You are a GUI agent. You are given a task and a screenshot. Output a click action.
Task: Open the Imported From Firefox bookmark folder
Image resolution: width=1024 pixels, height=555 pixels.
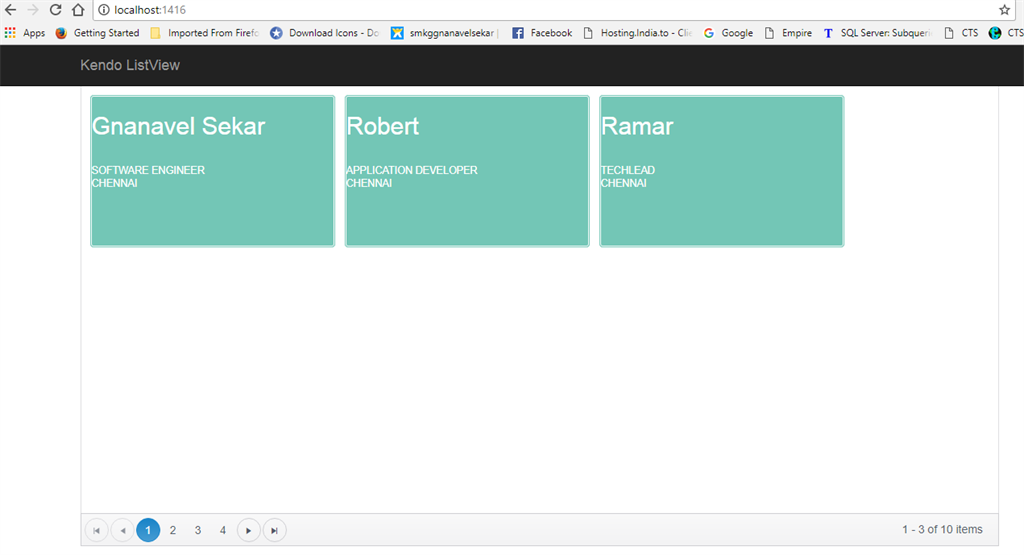[204, 33]
